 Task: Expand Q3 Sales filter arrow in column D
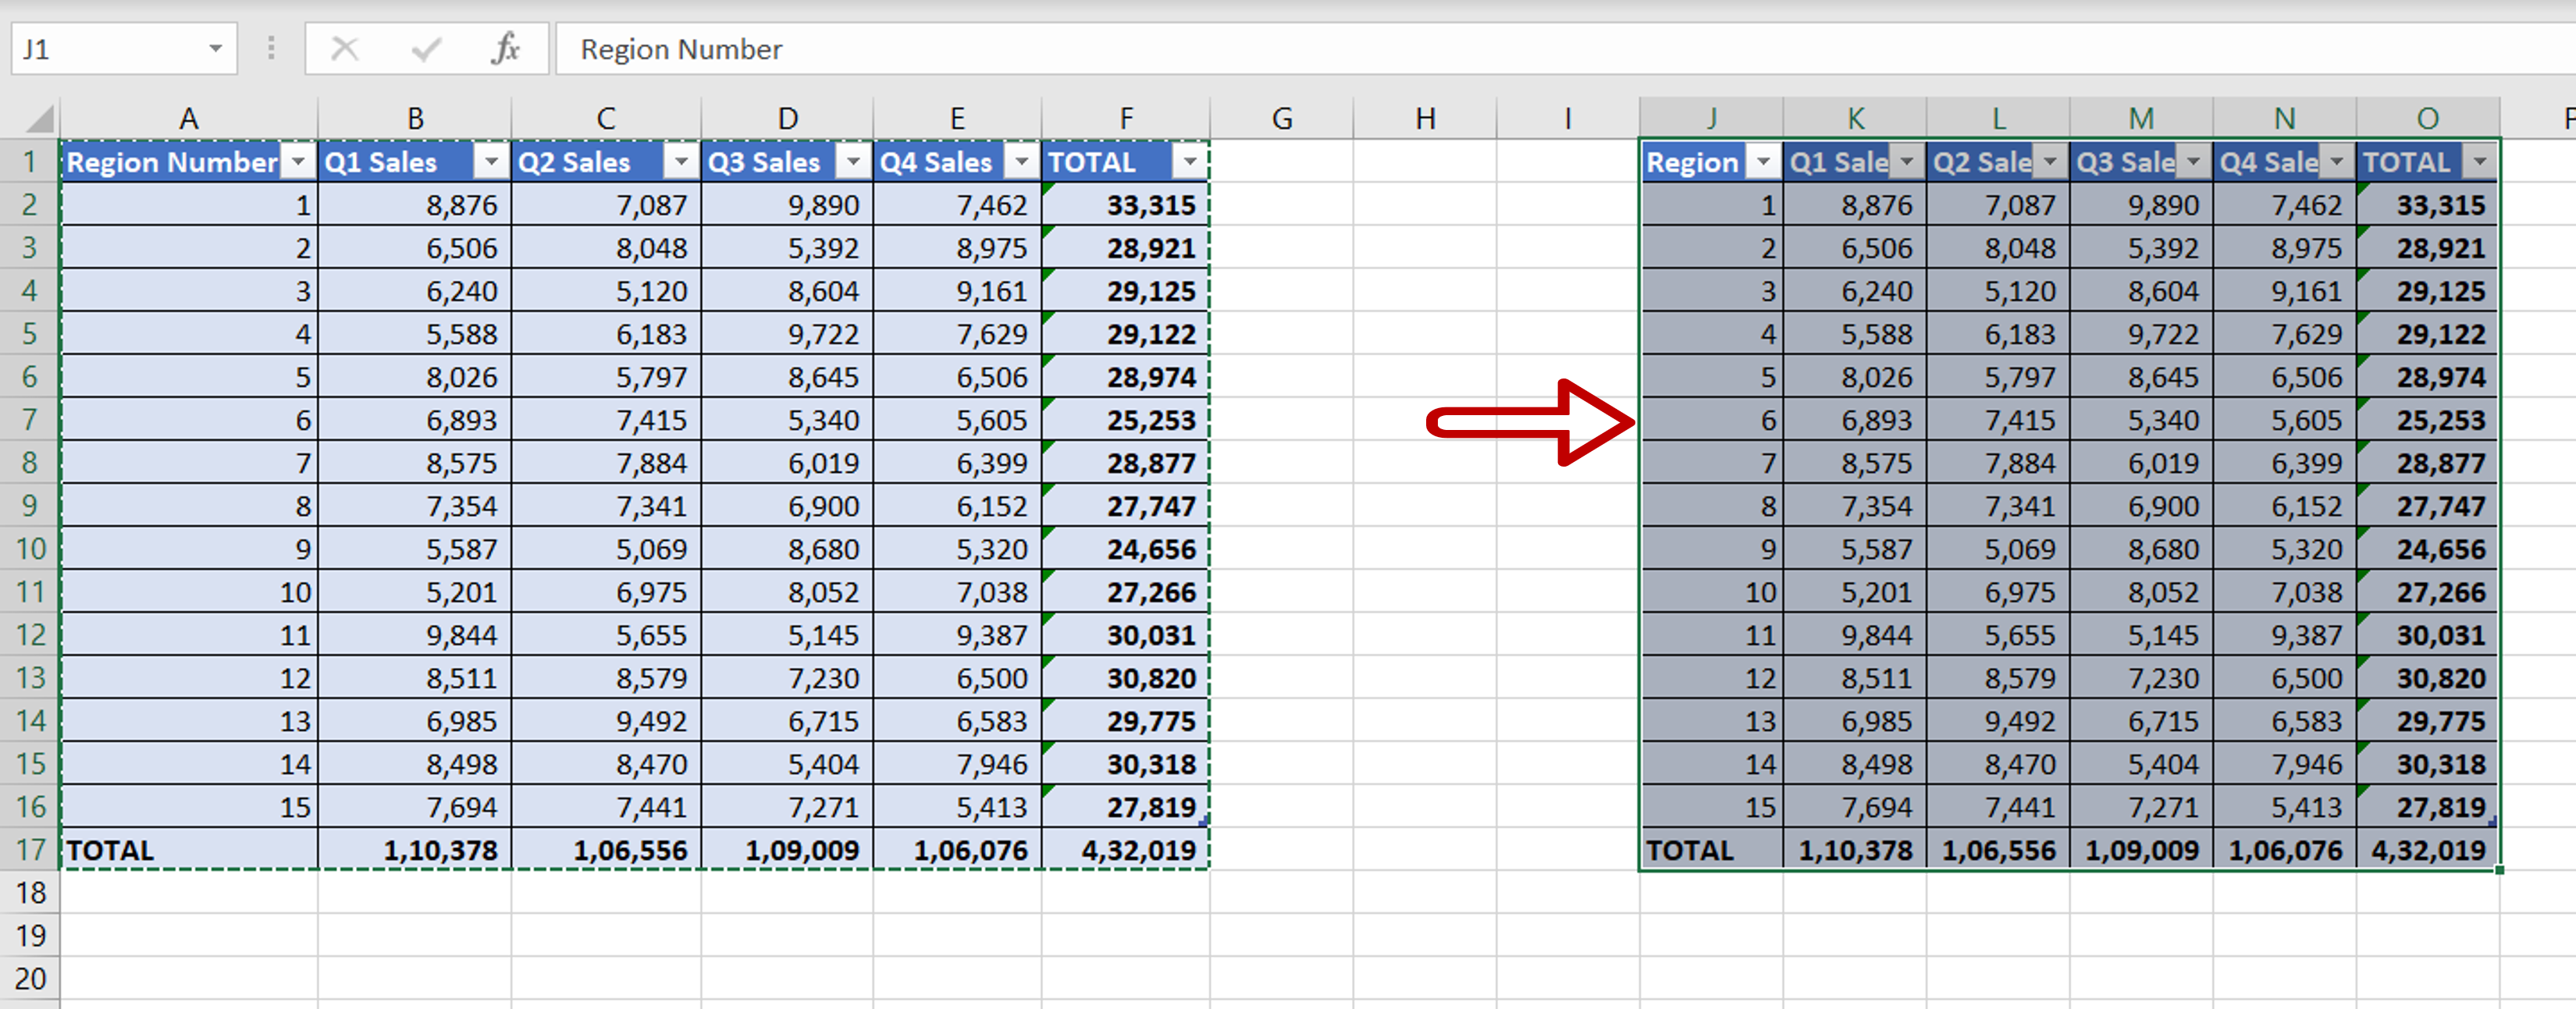[x=853, y=162]
